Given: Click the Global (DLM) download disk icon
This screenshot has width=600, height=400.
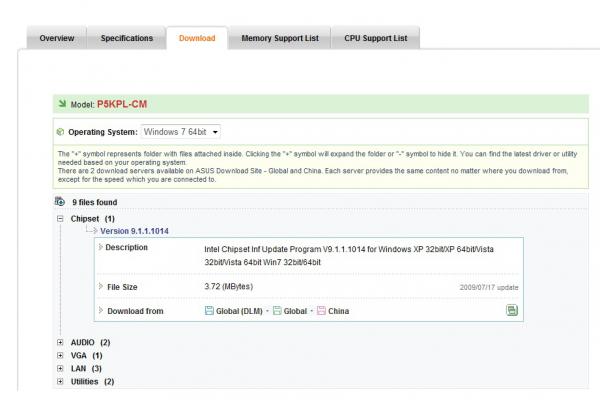Looking at the screenshot, I should tap(209, 311).
